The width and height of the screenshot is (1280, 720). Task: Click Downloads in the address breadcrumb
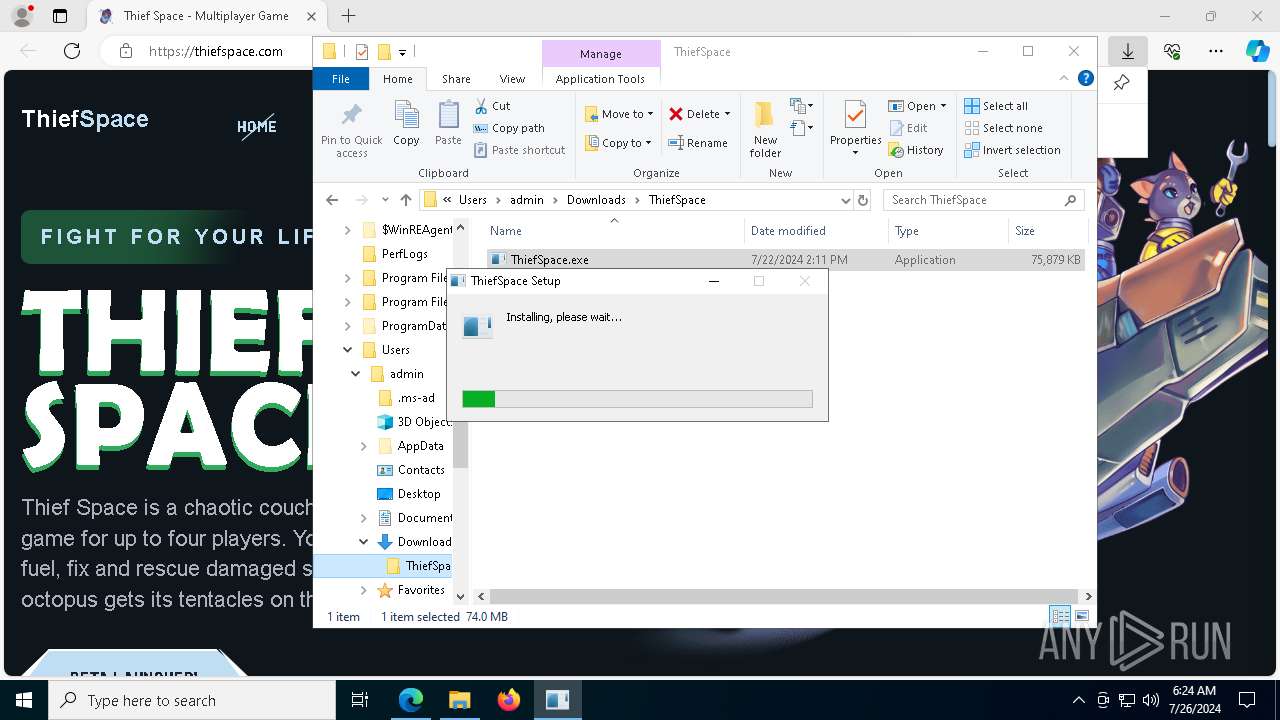point(596,200)
